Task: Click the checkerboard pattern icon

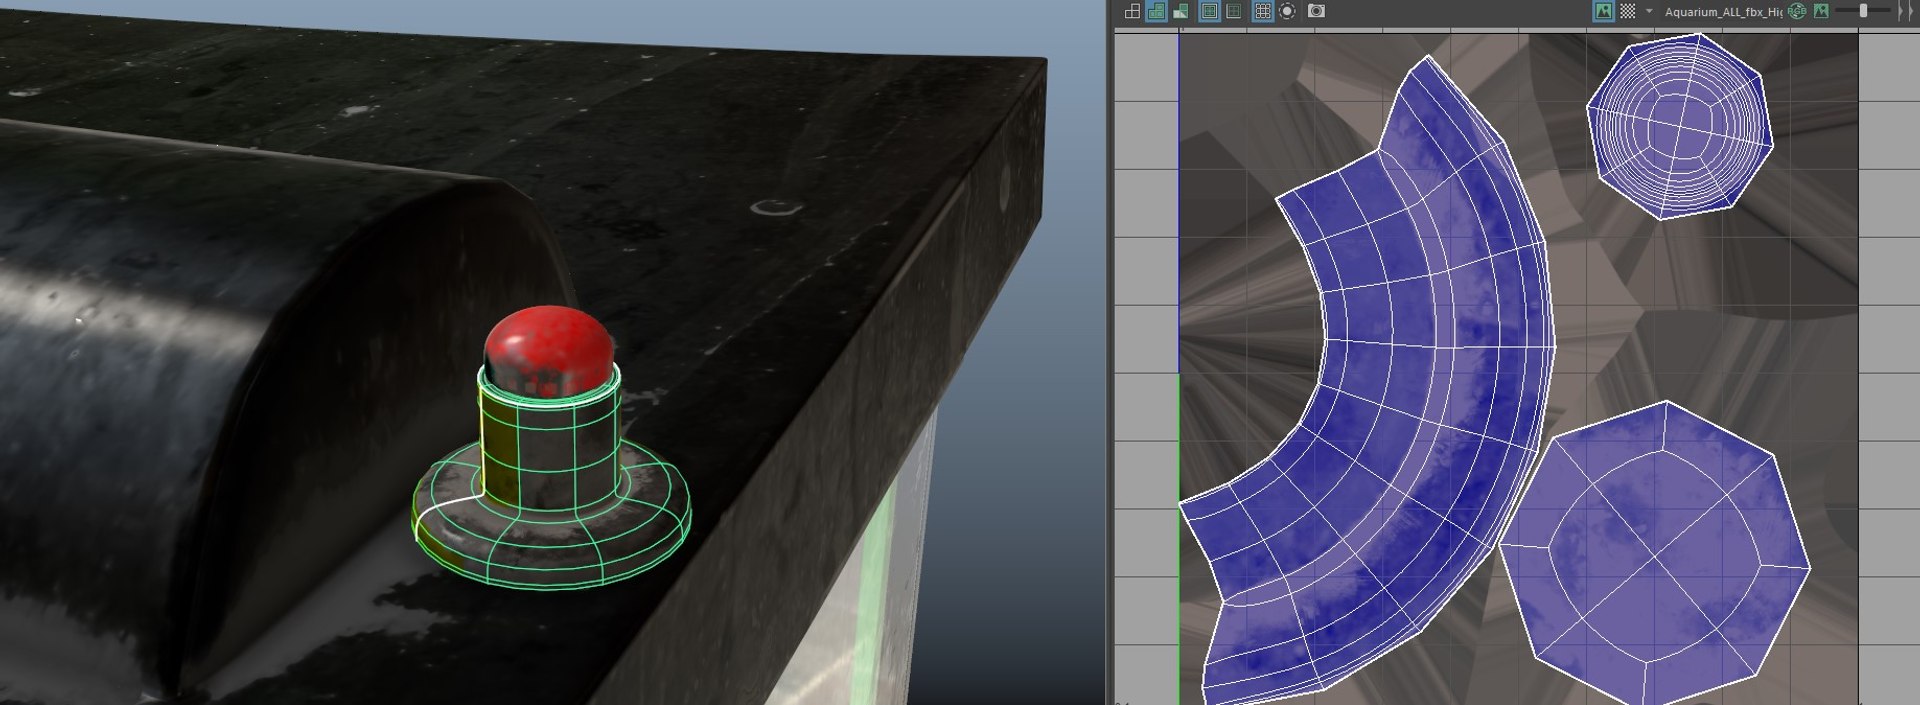Action: (1628, 11)
